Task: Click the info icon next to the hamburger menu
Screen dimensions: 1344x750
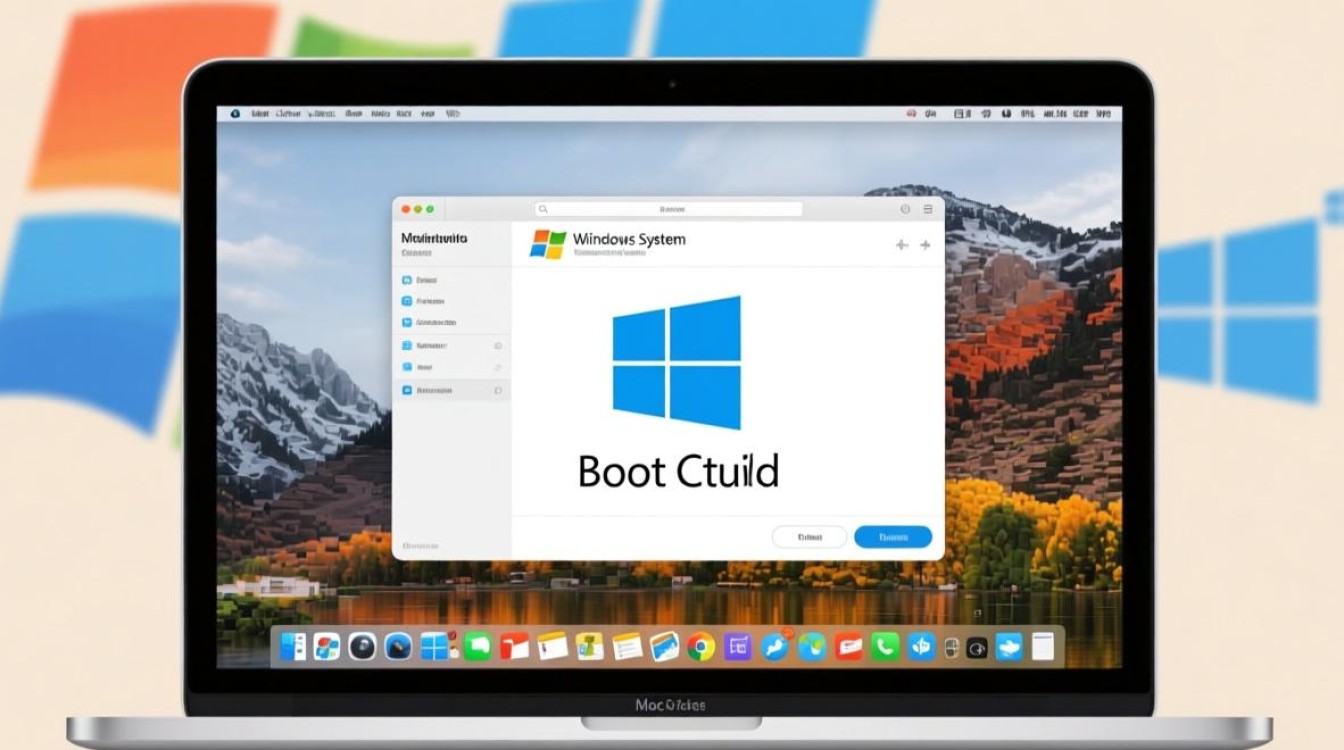Action: point(906,209)
